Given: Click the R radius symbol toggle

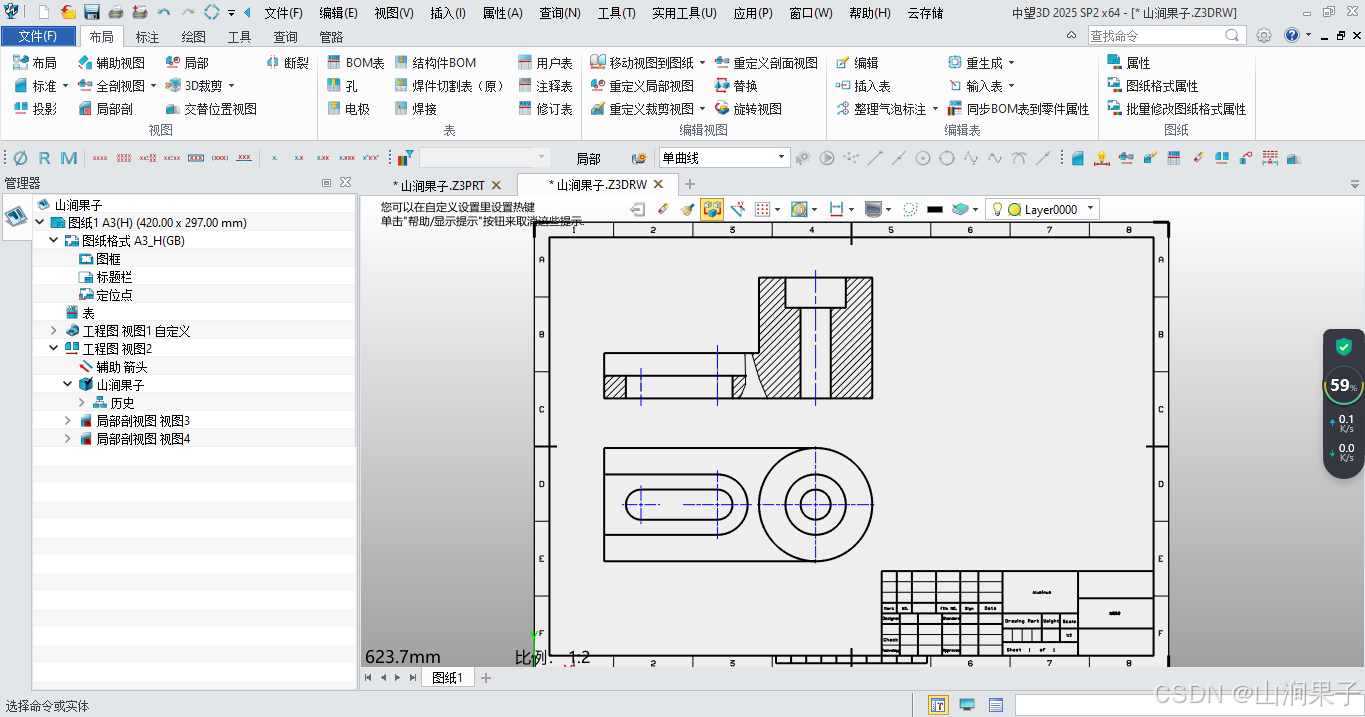Looking at the screenshot, I should click(x=44, y=158).
